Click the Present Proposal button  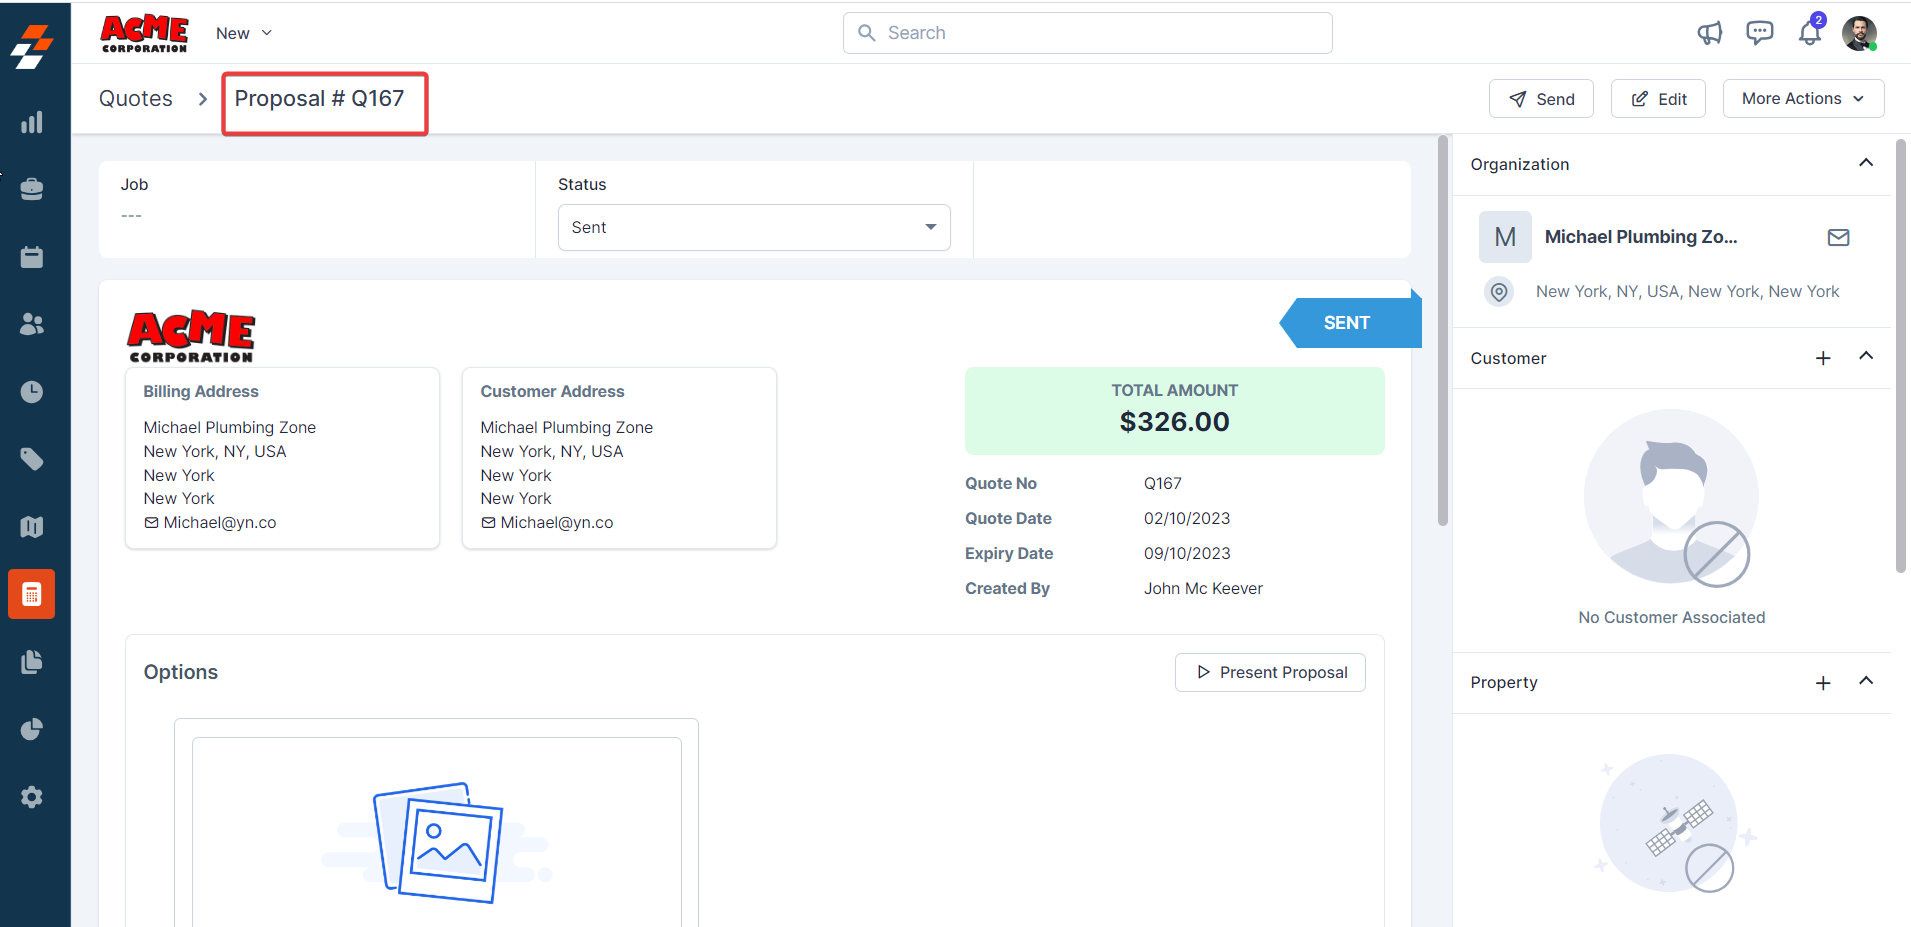(x=1270, y=672)
